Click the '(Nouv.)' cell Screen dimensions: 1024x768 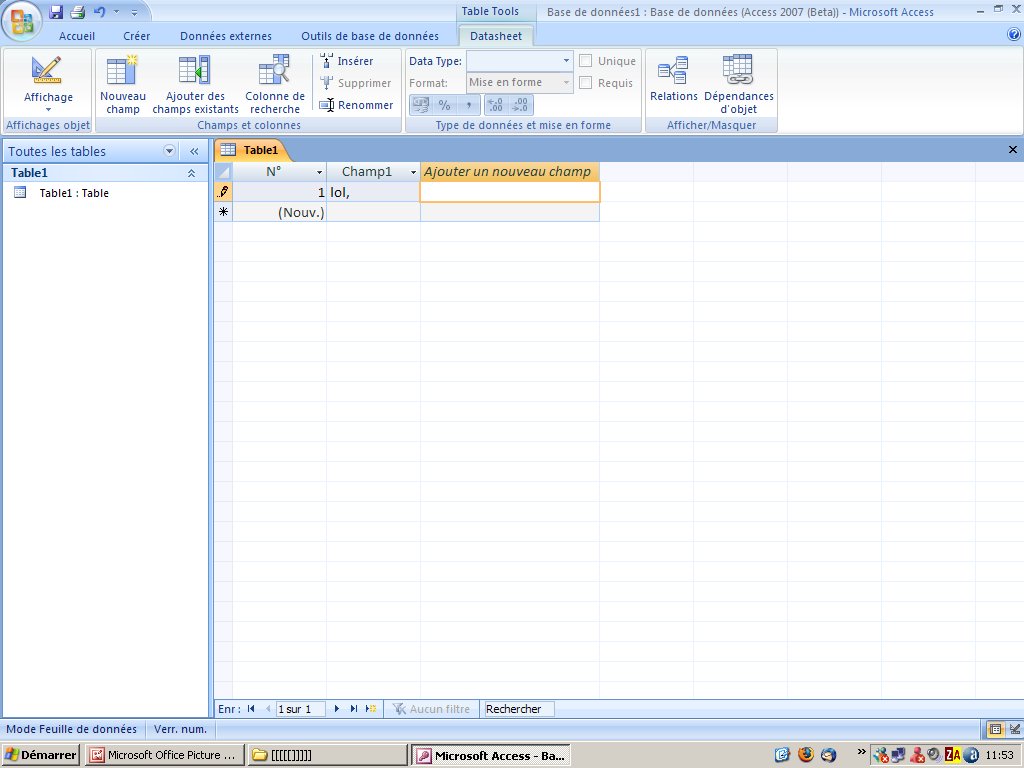pyautogui.click(x=280, y=212)
